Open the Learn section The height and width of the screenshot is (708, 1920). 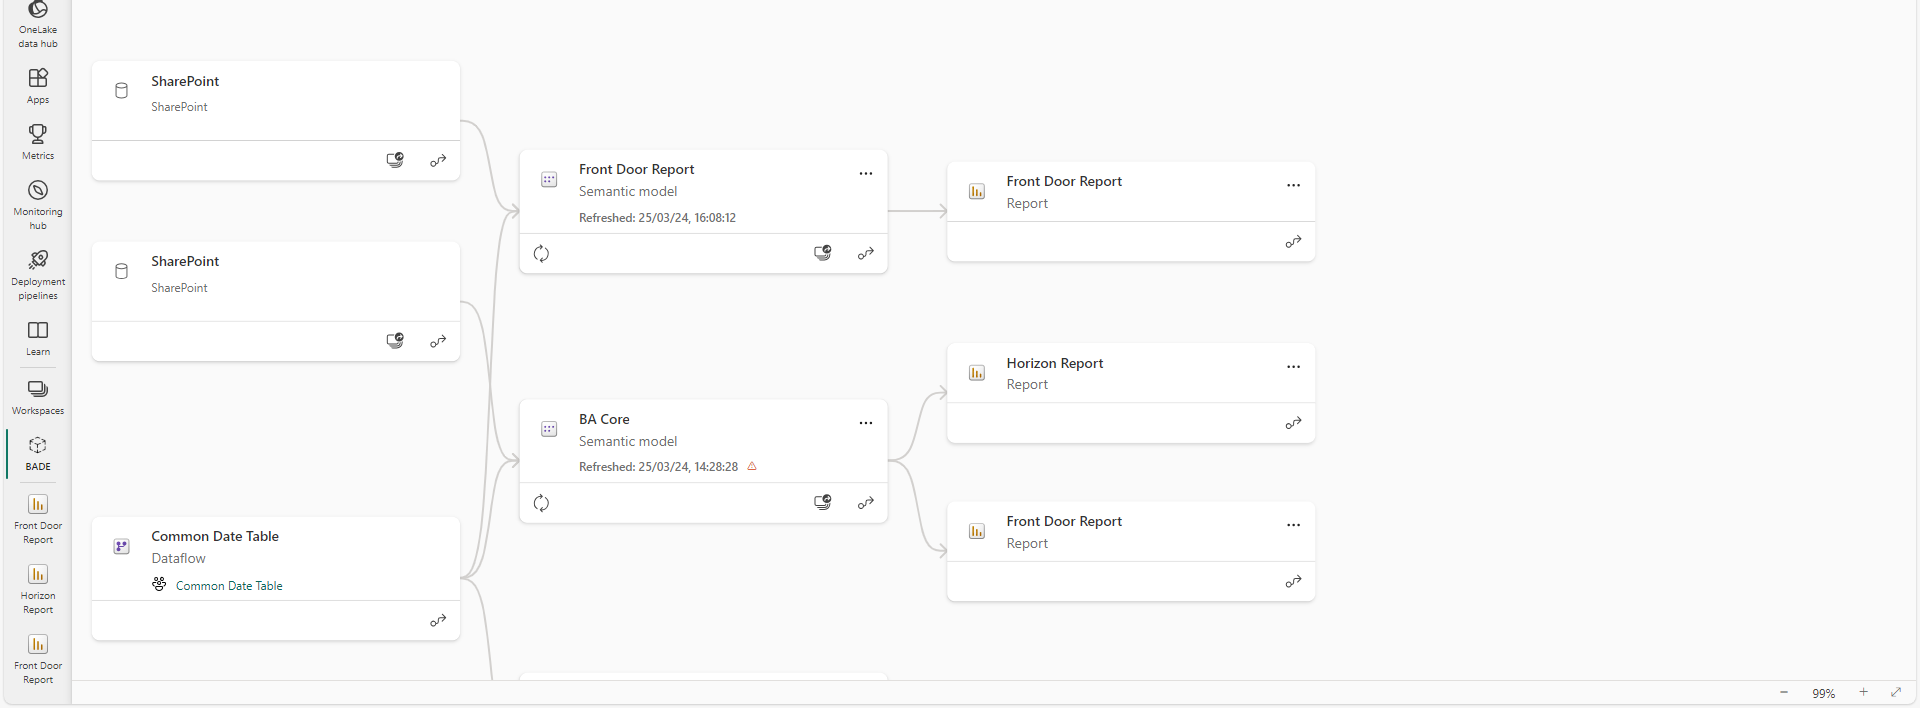(x=38, y=338)
